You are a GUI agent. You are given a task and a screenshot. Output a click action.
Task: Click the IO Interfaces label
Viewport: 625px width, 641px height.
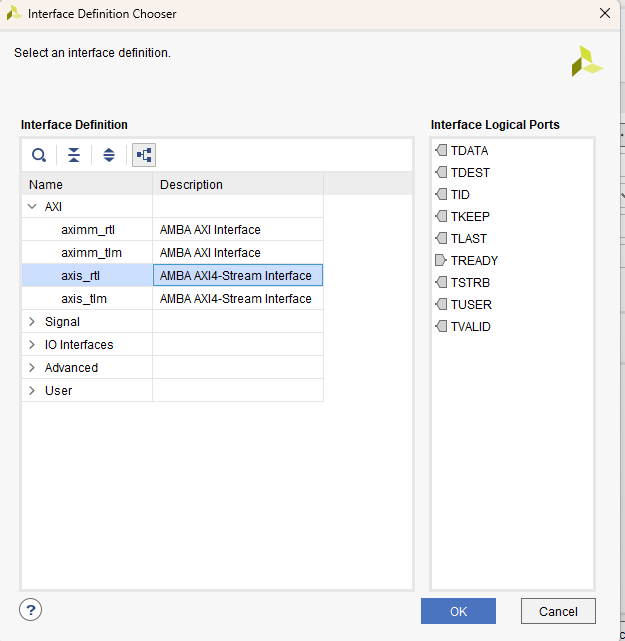[x=79, y=345]
